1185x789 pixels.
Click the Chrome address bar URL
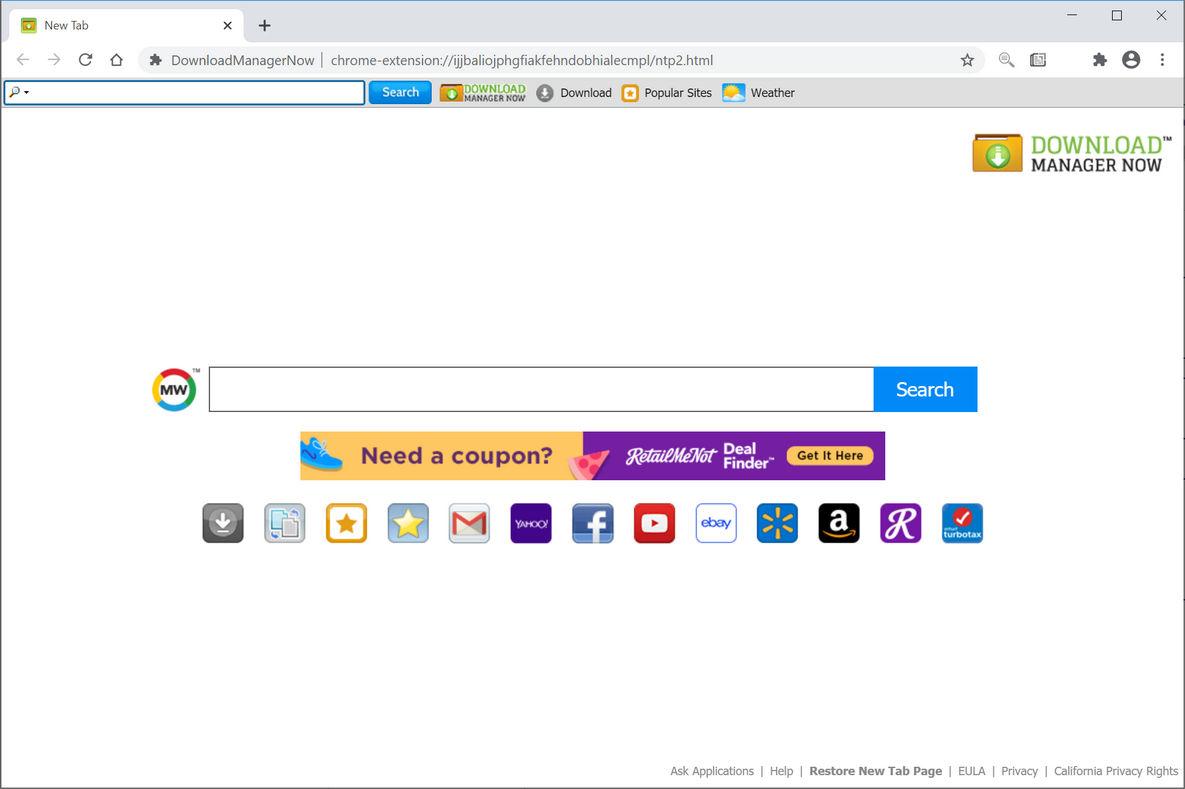tap(521, 60)
